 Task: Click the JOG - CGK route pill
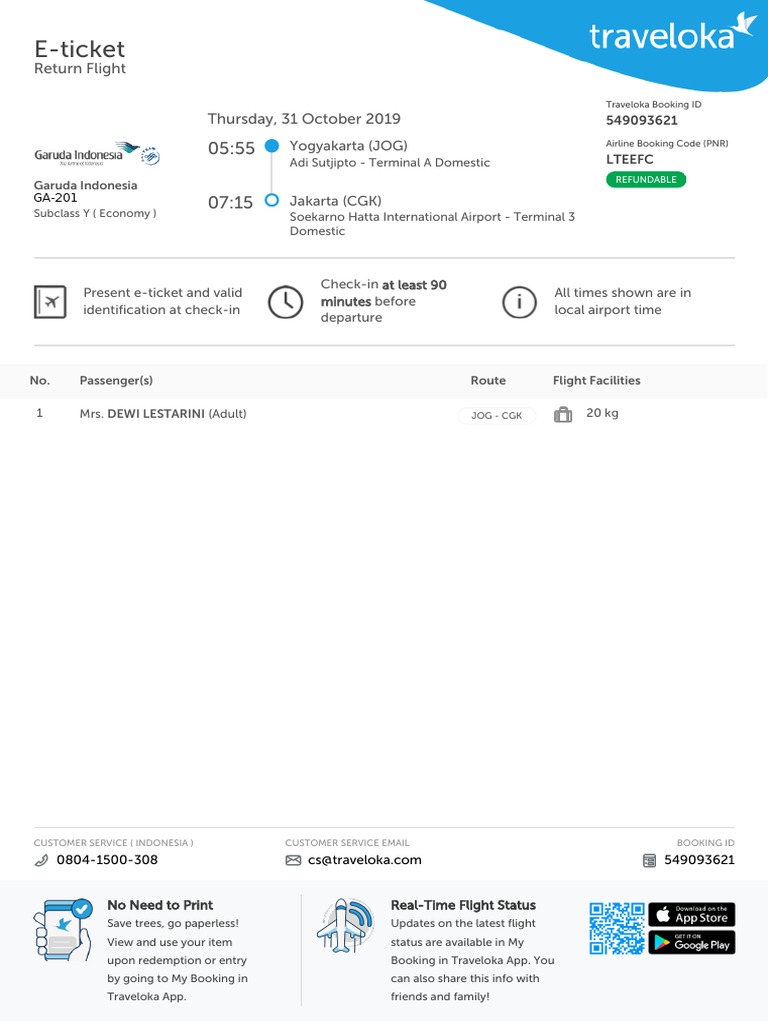pyautogui.click(x=496, y=415)
